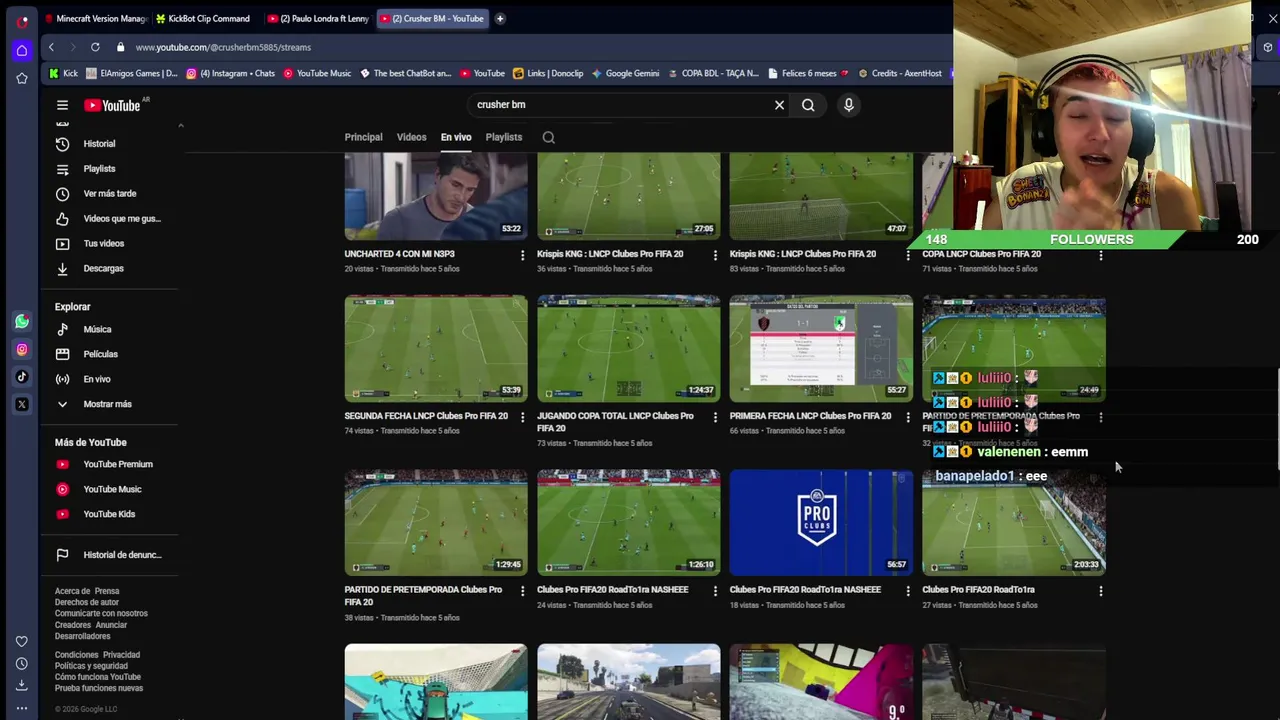Start voice search with the microphone

(x=848, y=104)
